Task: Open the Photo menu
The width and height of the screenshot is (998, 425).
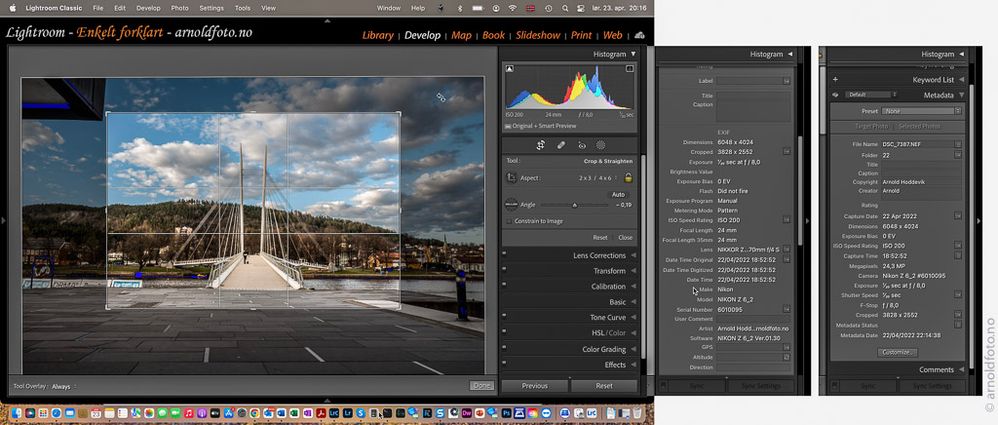Action: click(179, 8)
